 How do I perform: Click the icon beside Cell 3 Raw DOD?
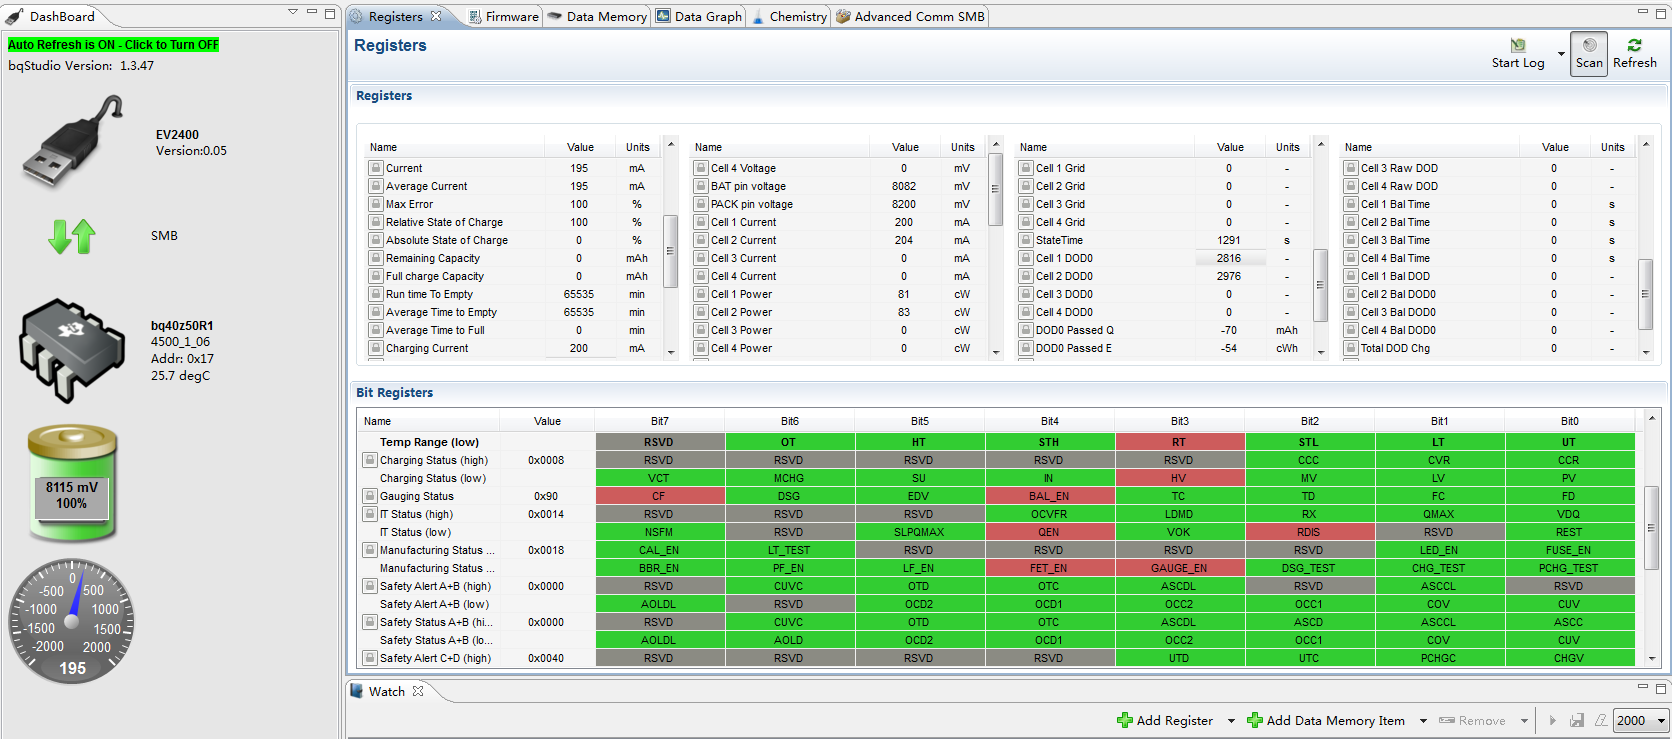pyautogui.click(x=1351, y=168)
